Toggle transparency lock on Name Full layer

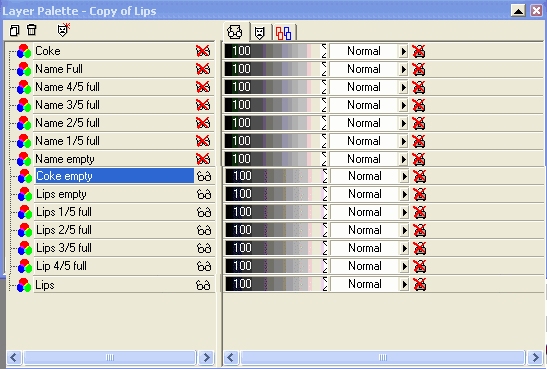point(419,69)
